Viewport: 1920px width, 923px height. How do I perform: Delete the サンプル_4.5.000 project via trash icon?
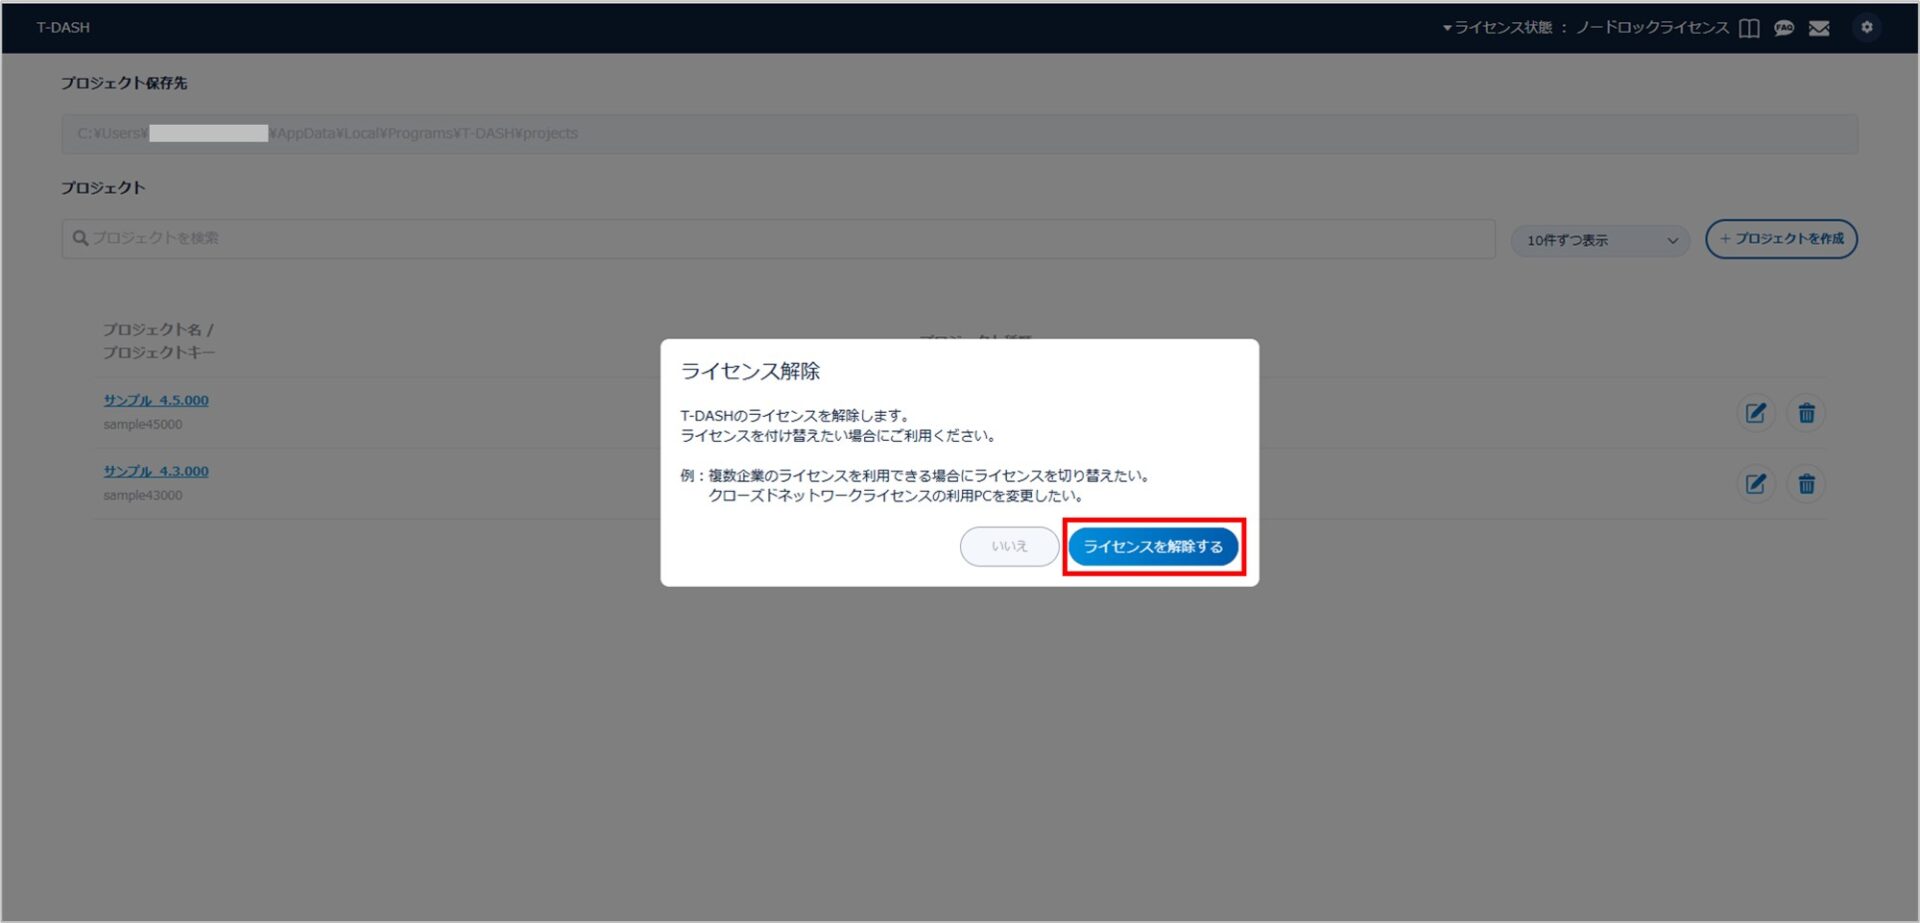tap(1806, 413)
